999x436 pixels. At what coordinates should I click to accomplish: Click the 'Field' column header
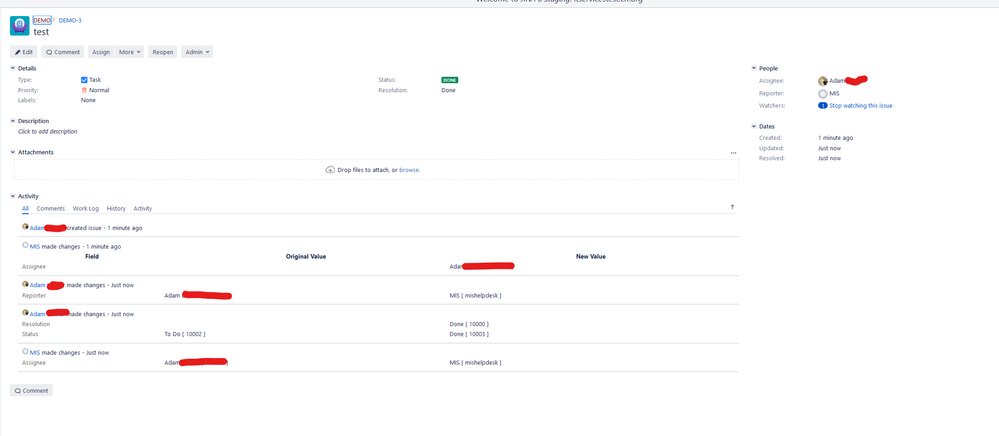point(92,256)
